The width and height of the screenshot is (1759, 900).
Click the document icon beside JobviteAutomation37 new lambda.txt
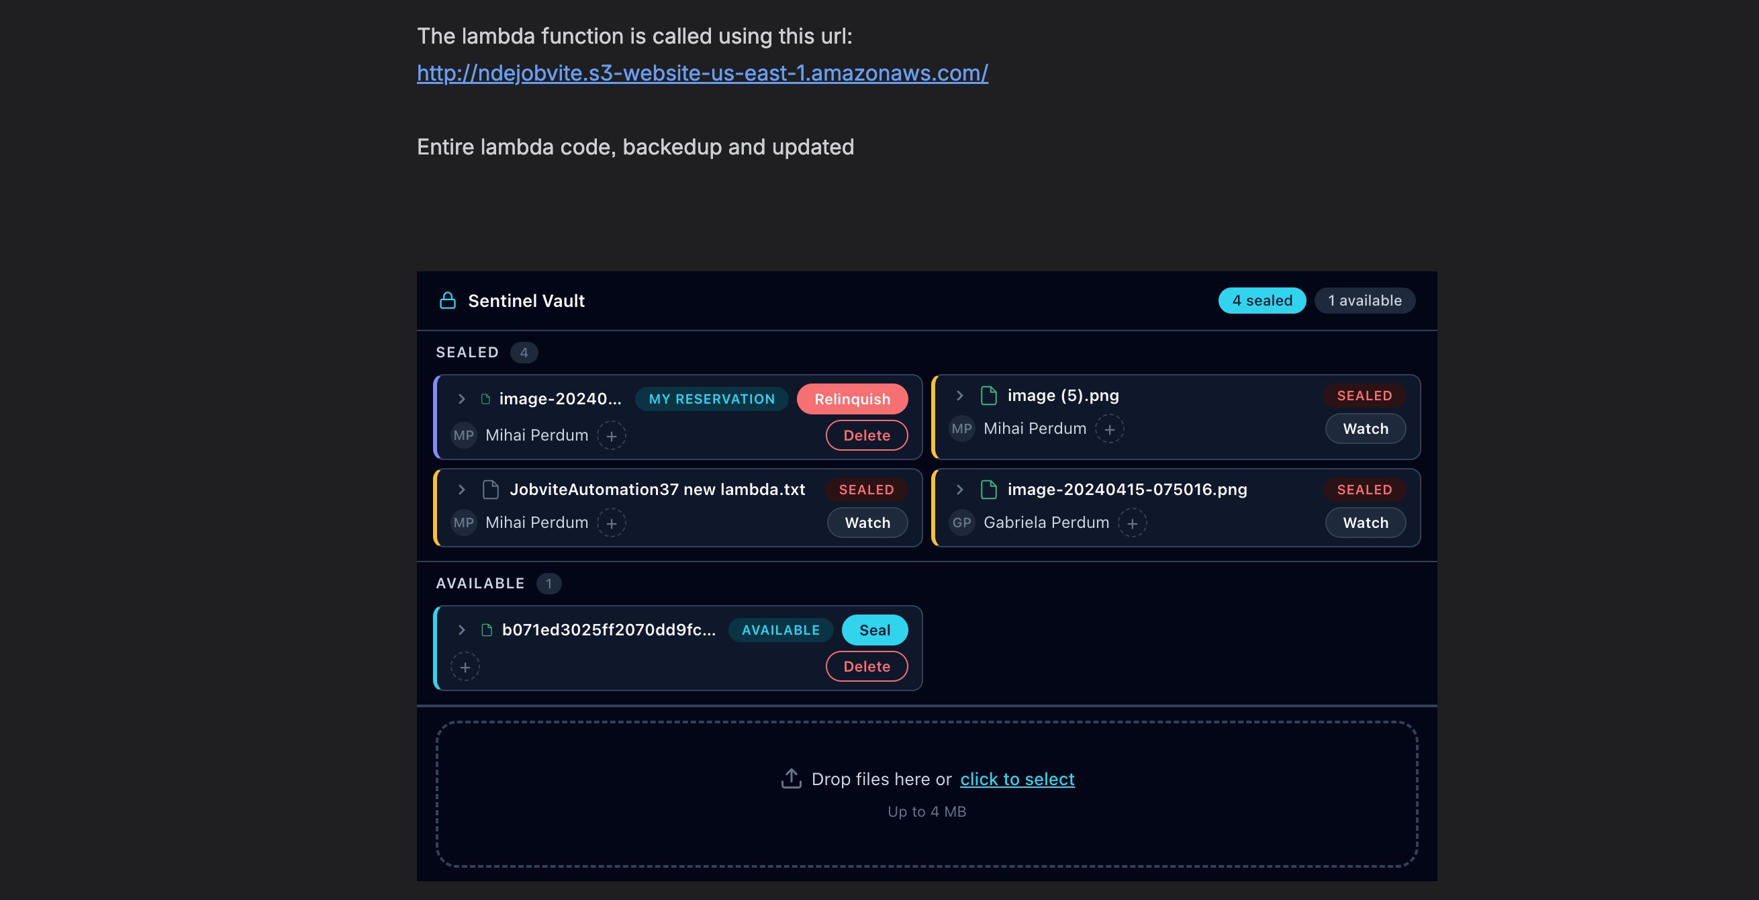[x=489, y=489]
